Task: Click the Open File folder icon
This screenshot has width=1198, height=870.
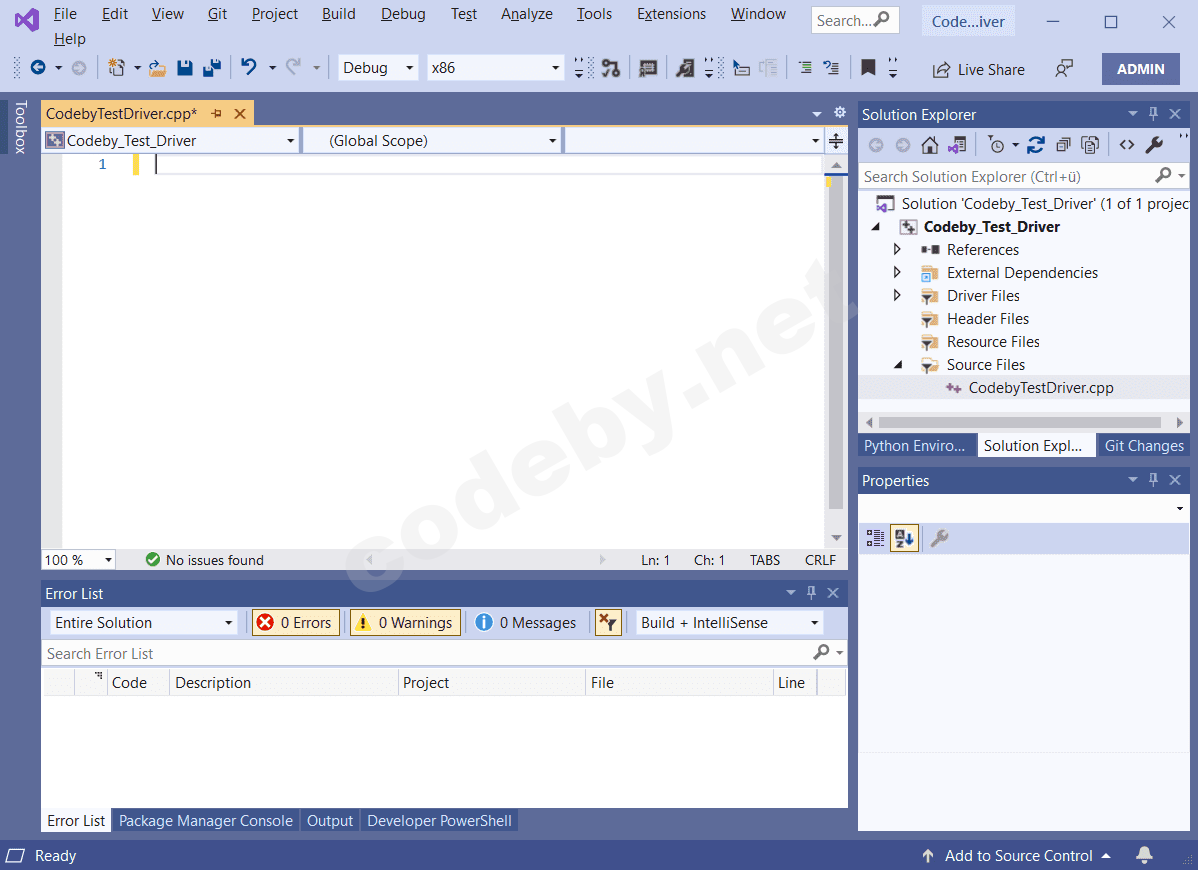Action: [x=157, y=68]
